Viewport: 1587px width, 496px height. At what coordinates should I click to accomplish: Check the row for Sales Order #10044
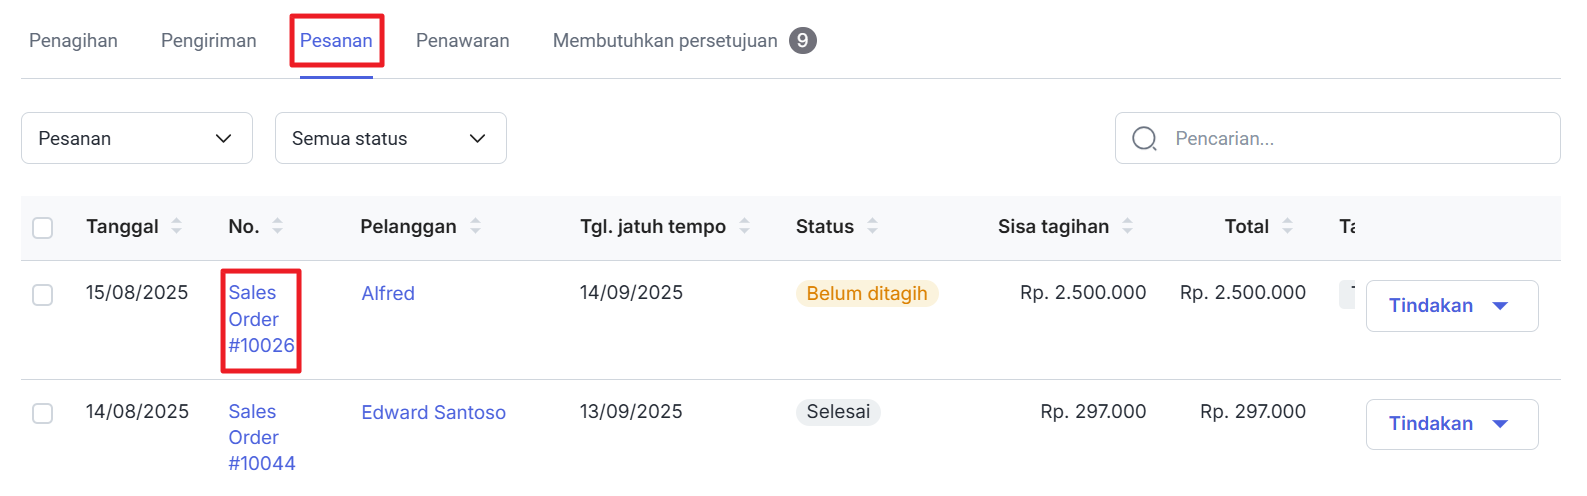(43, 413)
